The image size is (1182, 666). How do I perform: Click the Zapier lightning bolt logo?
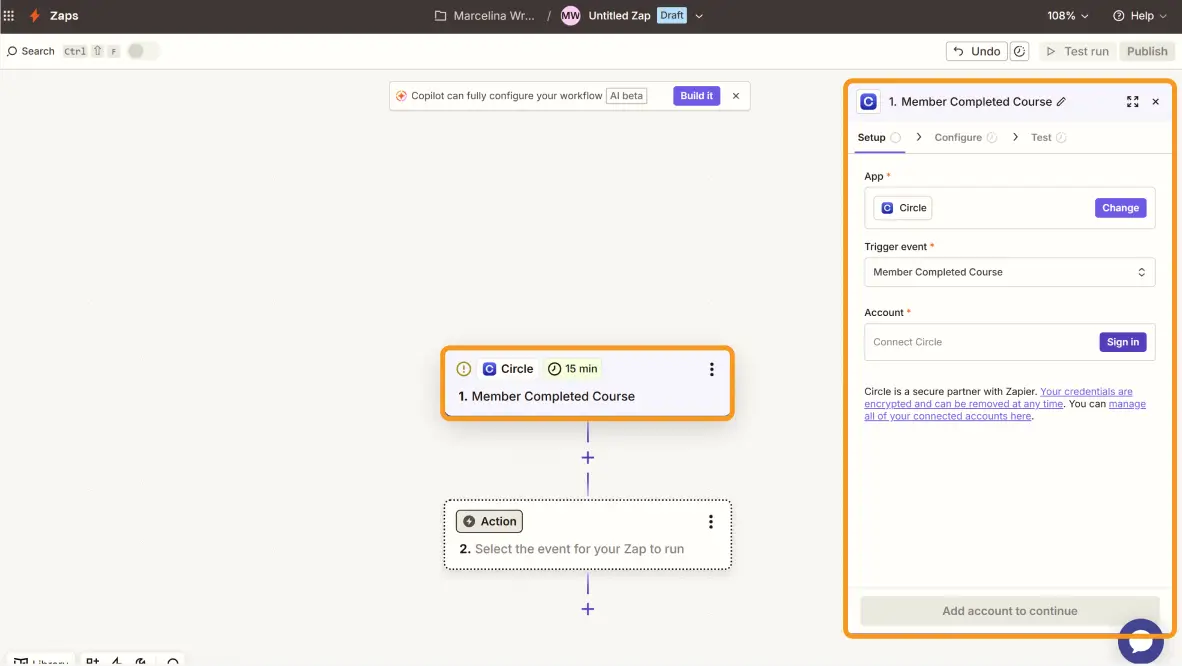point(35,15)
